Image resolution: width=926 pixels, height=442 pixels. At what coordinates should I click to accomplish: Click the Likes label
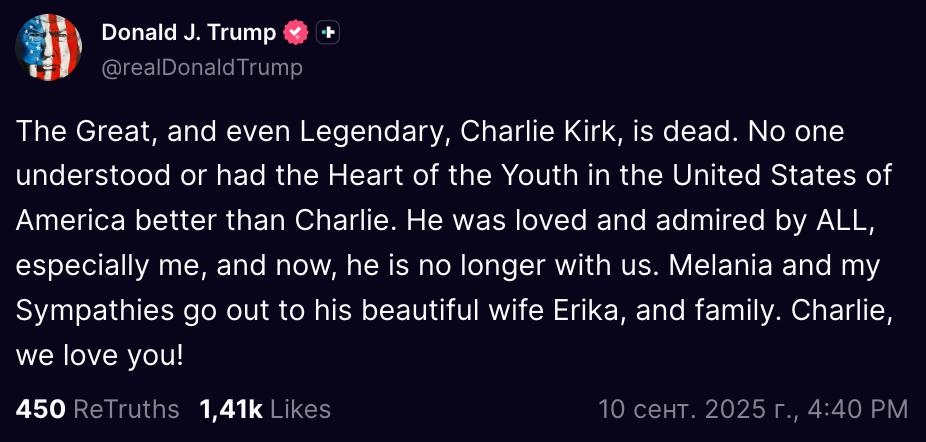coord(301,410)
